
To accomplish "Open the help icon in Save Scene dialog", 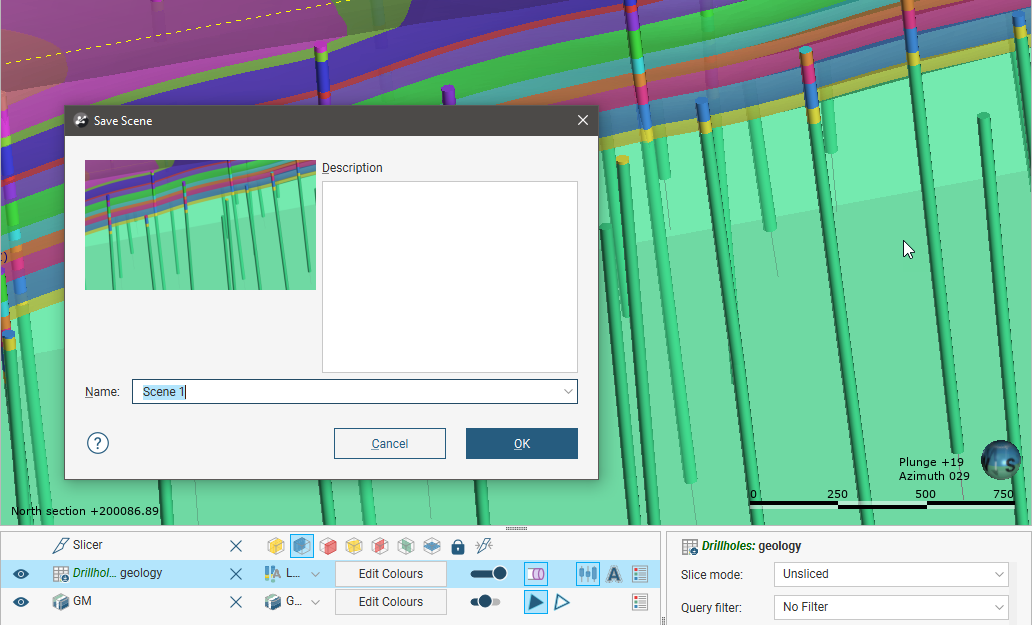I will coord(98,443).
